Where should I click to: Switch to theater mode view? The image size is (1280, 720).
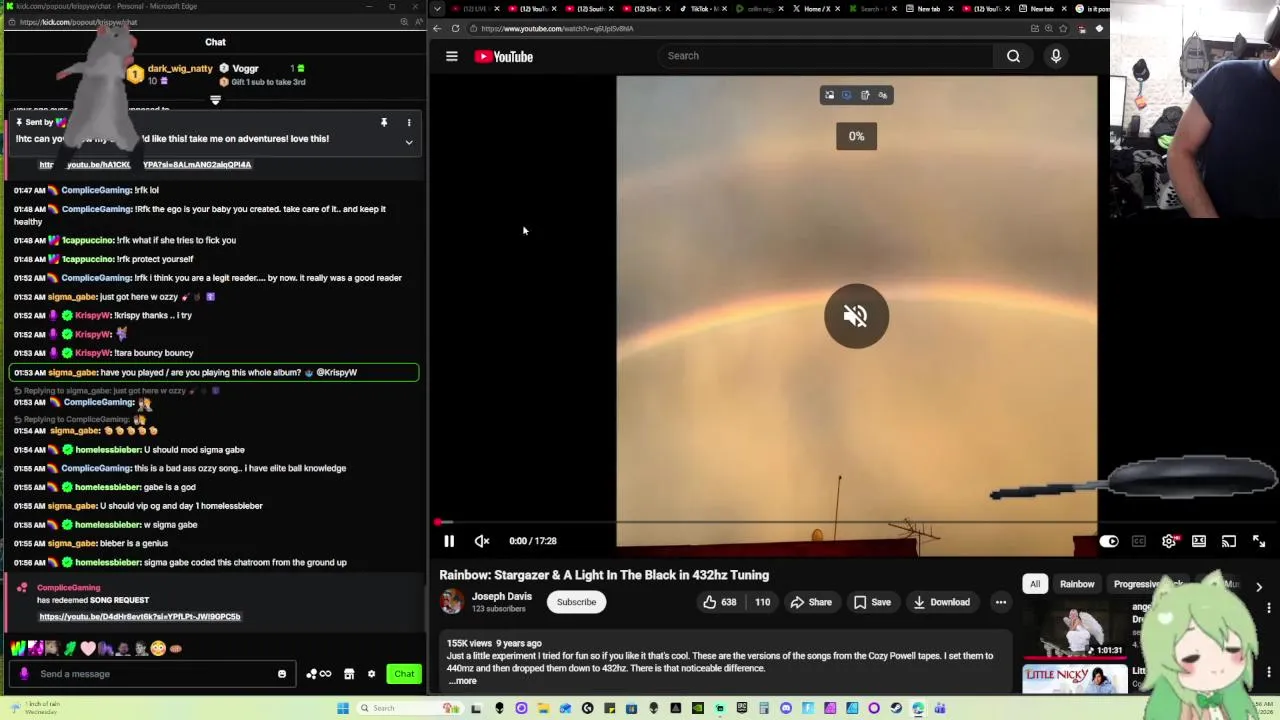click(x=1199, y=541)
